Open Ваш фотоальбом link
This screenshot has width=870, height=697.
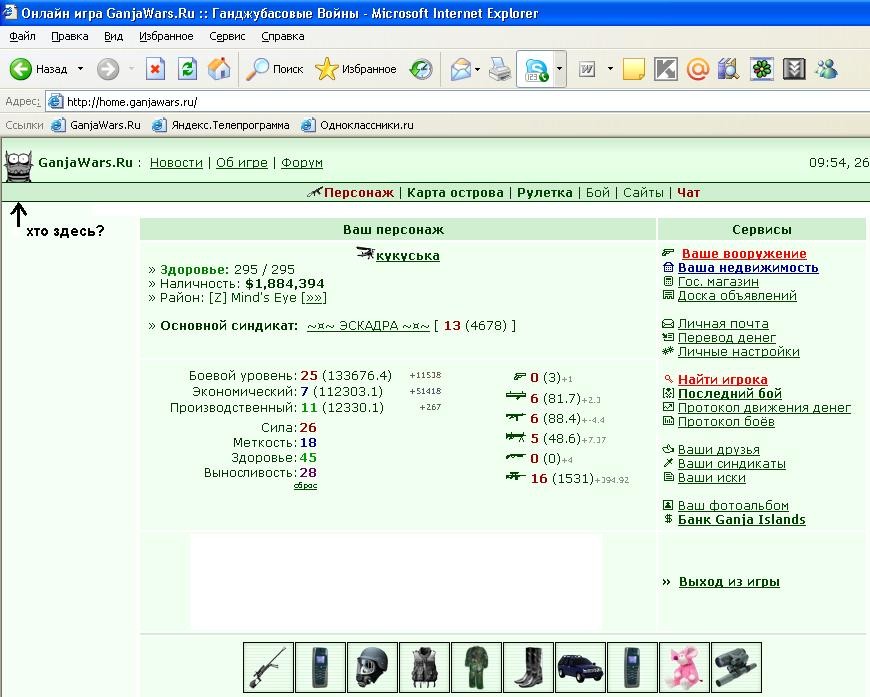[x=733, y=506]
